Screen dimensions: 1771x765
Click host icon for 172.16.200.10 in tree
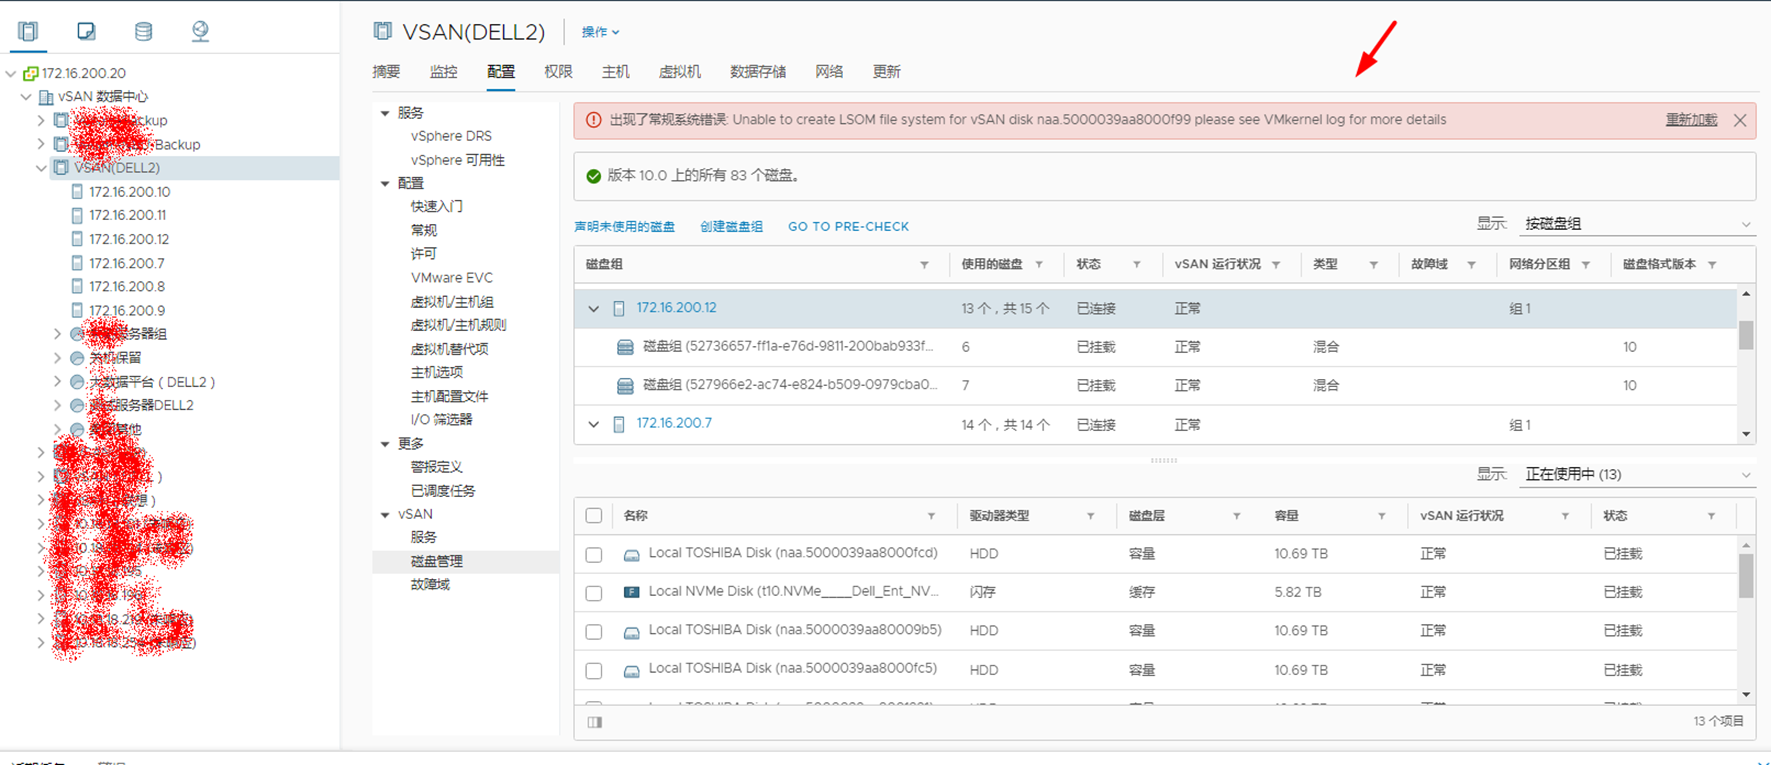[77, 192]
